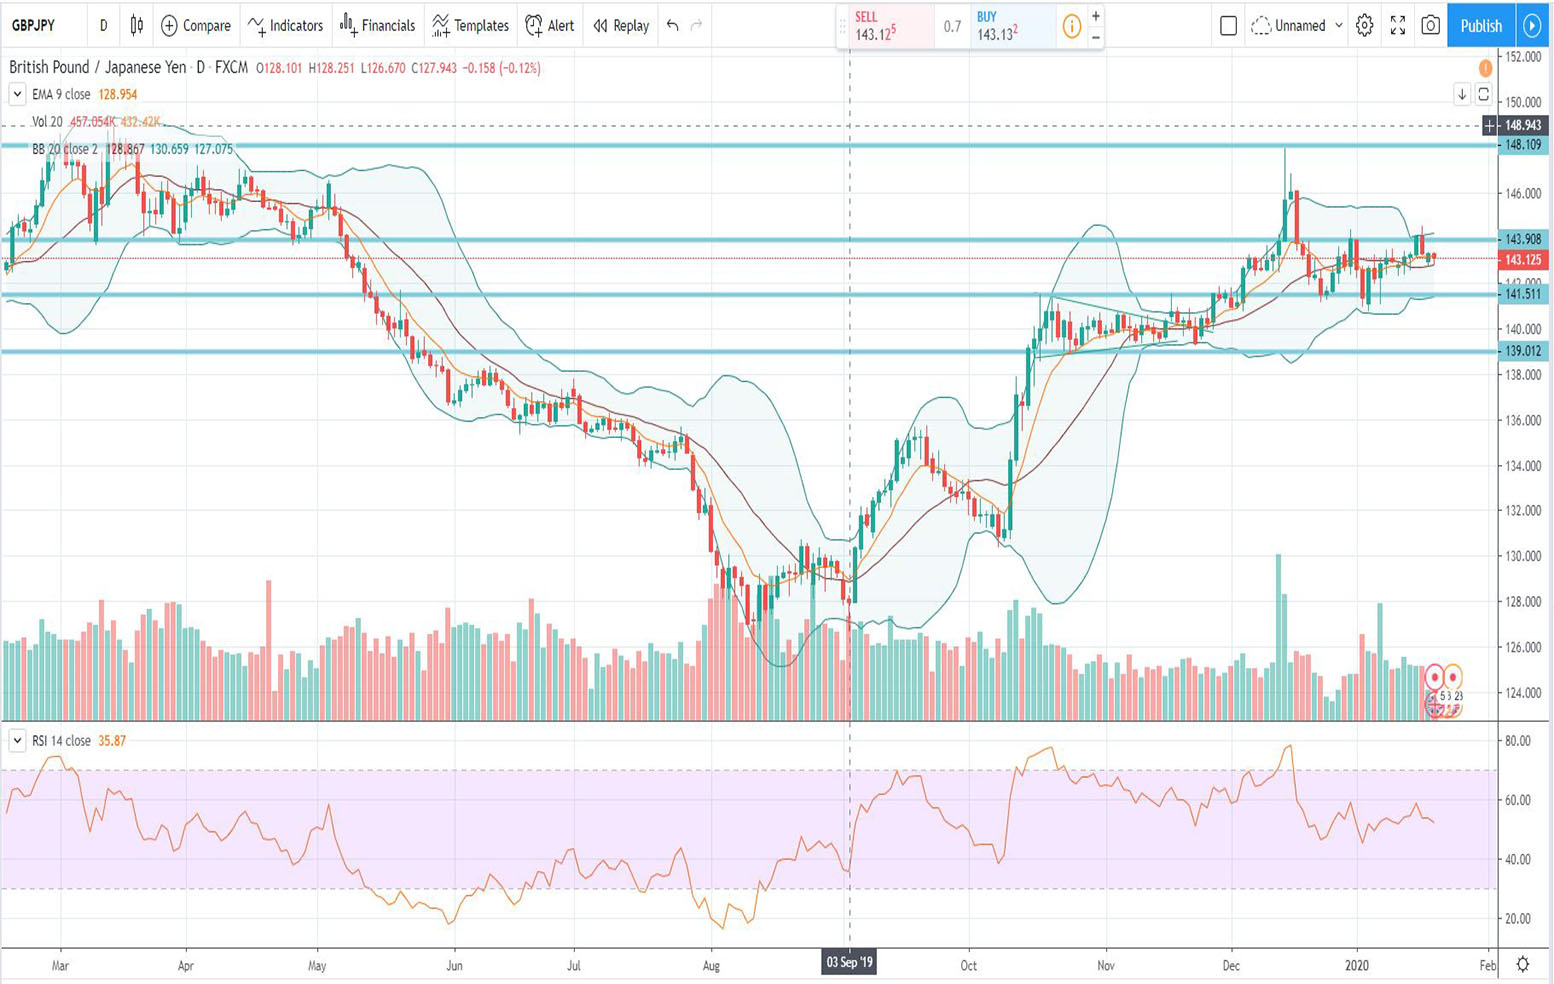Enter fullscreen with the expand icon
1554x984 pixels.
point(1397,26)
